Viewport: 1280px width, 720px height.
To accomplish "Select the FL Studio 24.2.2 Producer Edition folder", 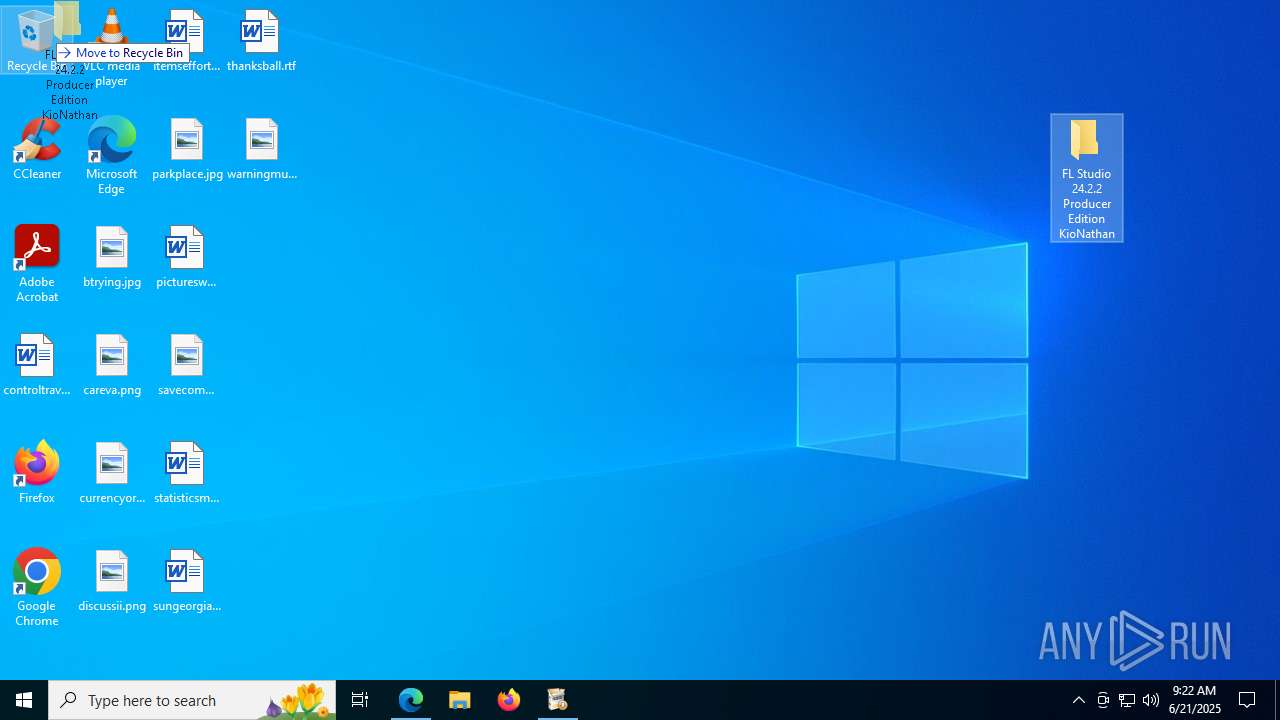I will (1087, 178).
